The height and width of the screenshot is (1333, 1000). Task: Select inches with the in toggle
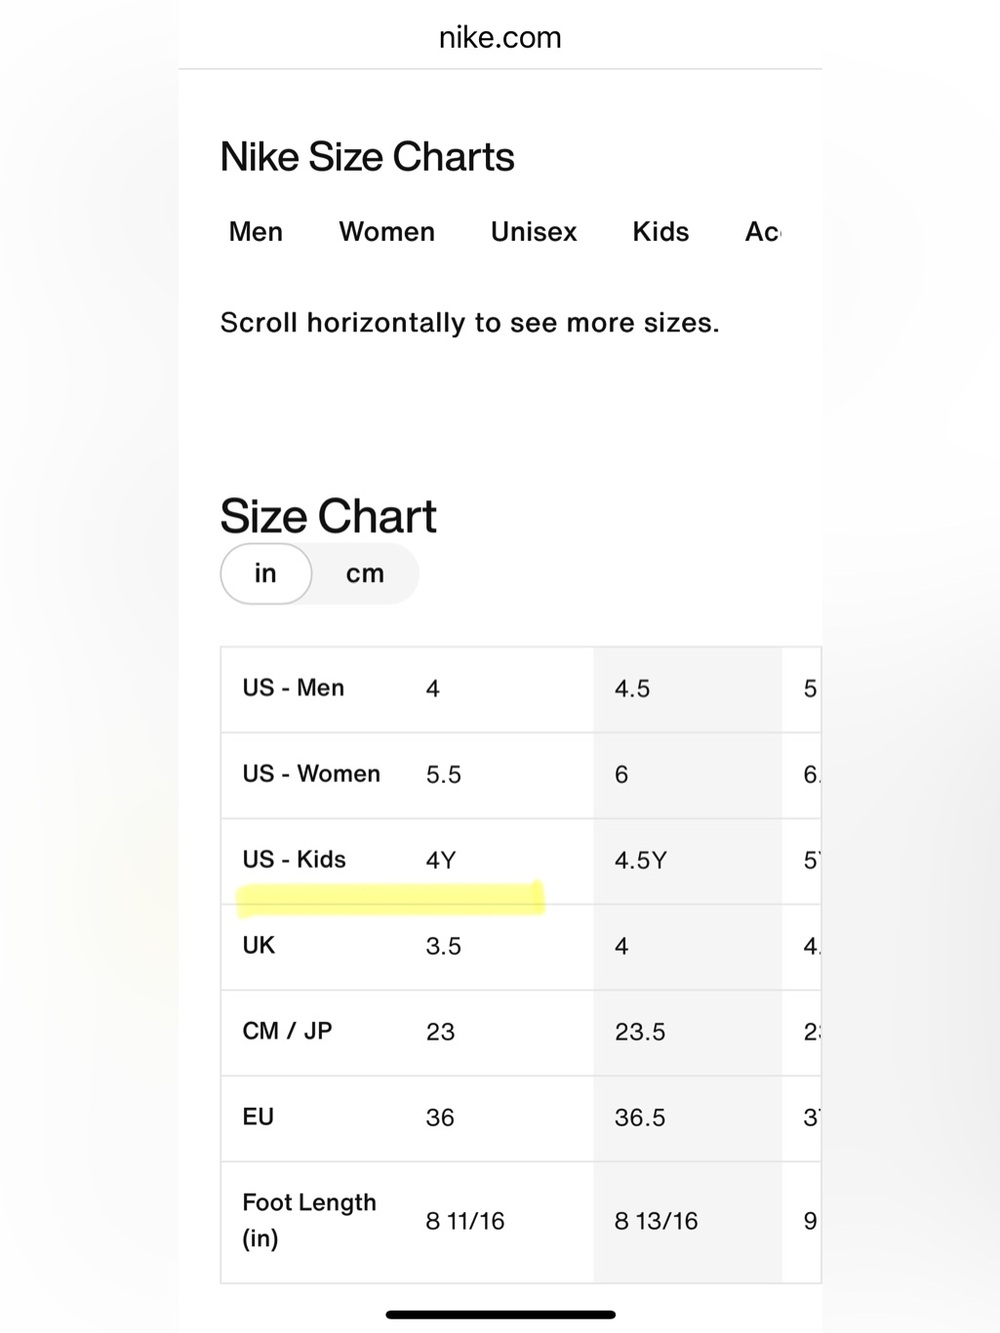point(266,573)
